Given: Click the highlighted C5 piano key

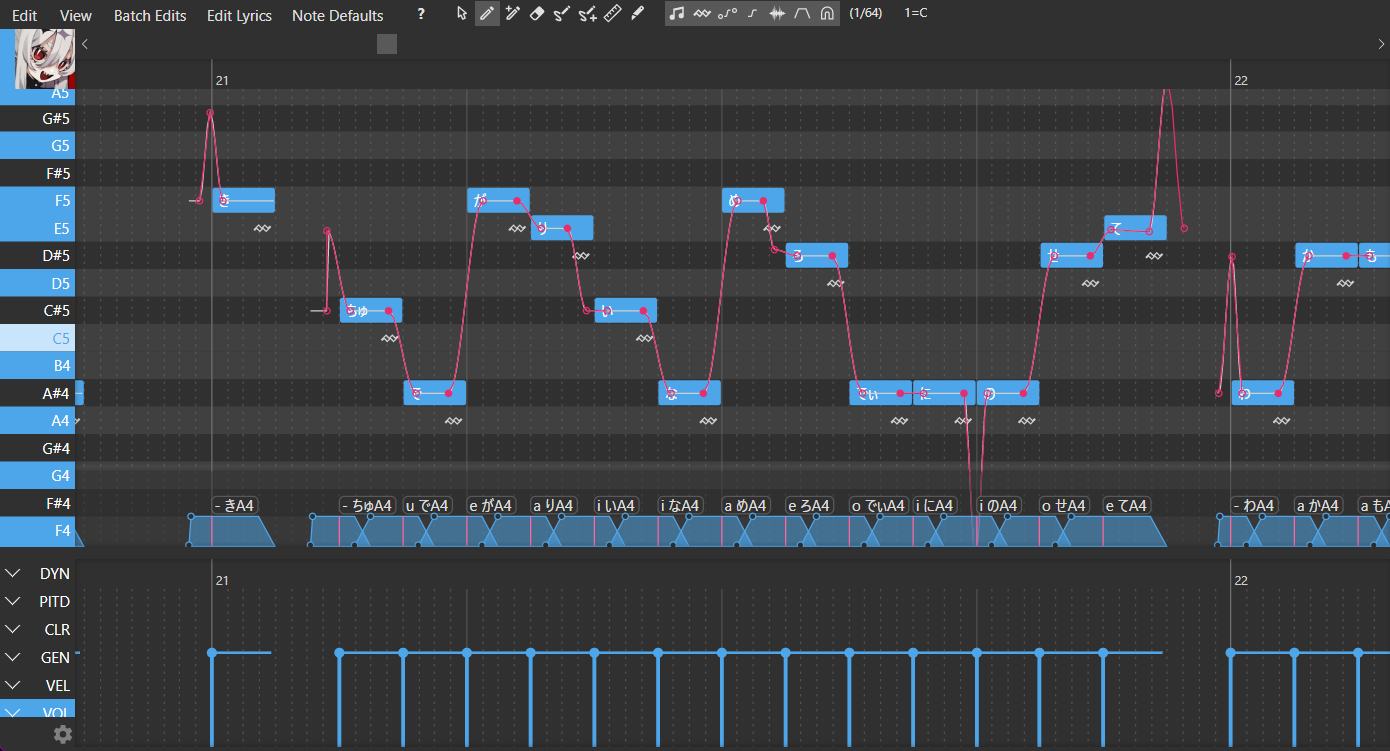Looking at the screenshot, I should point(40,338).
